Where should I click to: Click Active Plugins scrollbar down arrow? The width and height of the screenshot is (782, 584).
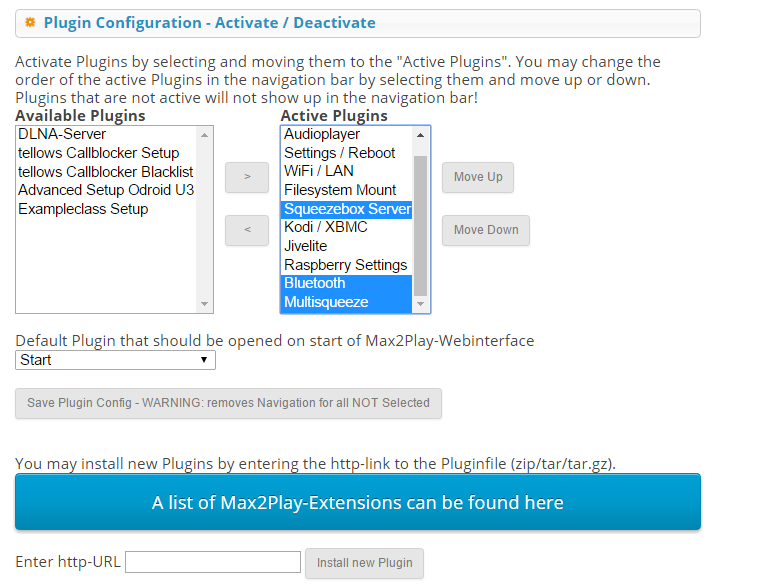tap(420, 304)
